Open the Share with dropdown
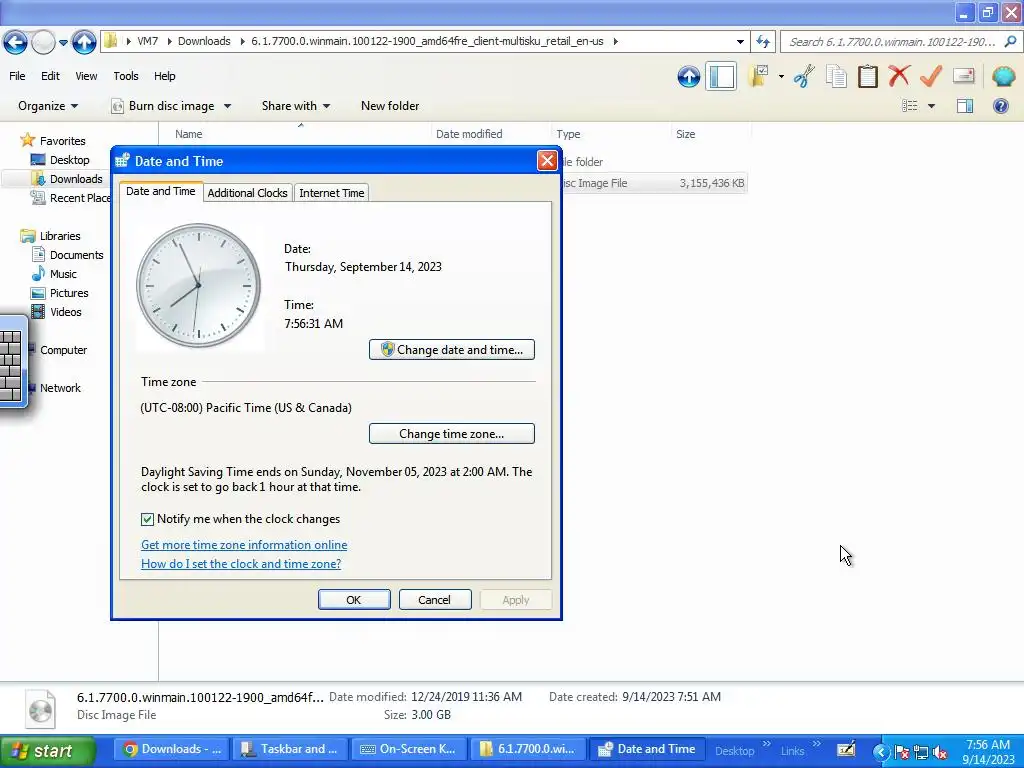The width and height of the screenshot is (1024, 768). coord(296,106)
